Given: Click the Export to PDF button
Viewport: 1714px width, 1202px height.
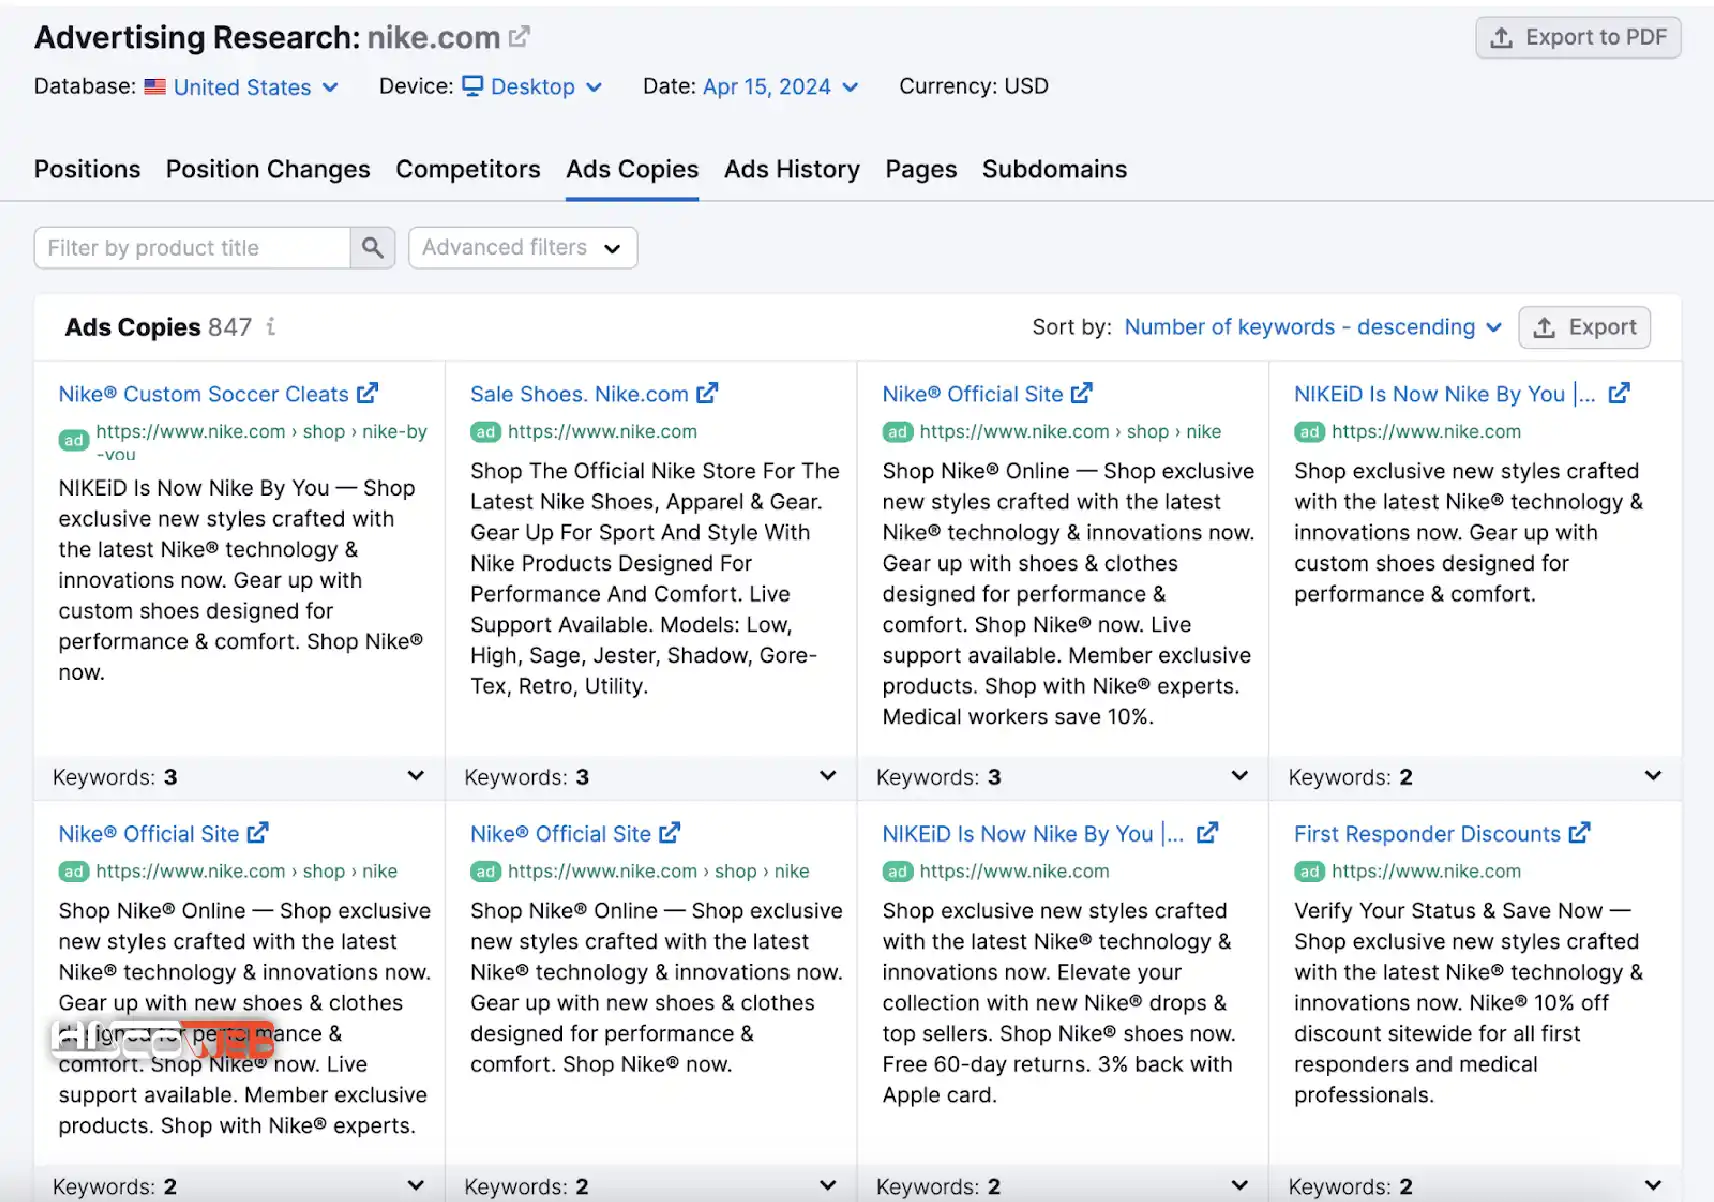Looking at the screenshot, I should click(x=1578, y=38).
